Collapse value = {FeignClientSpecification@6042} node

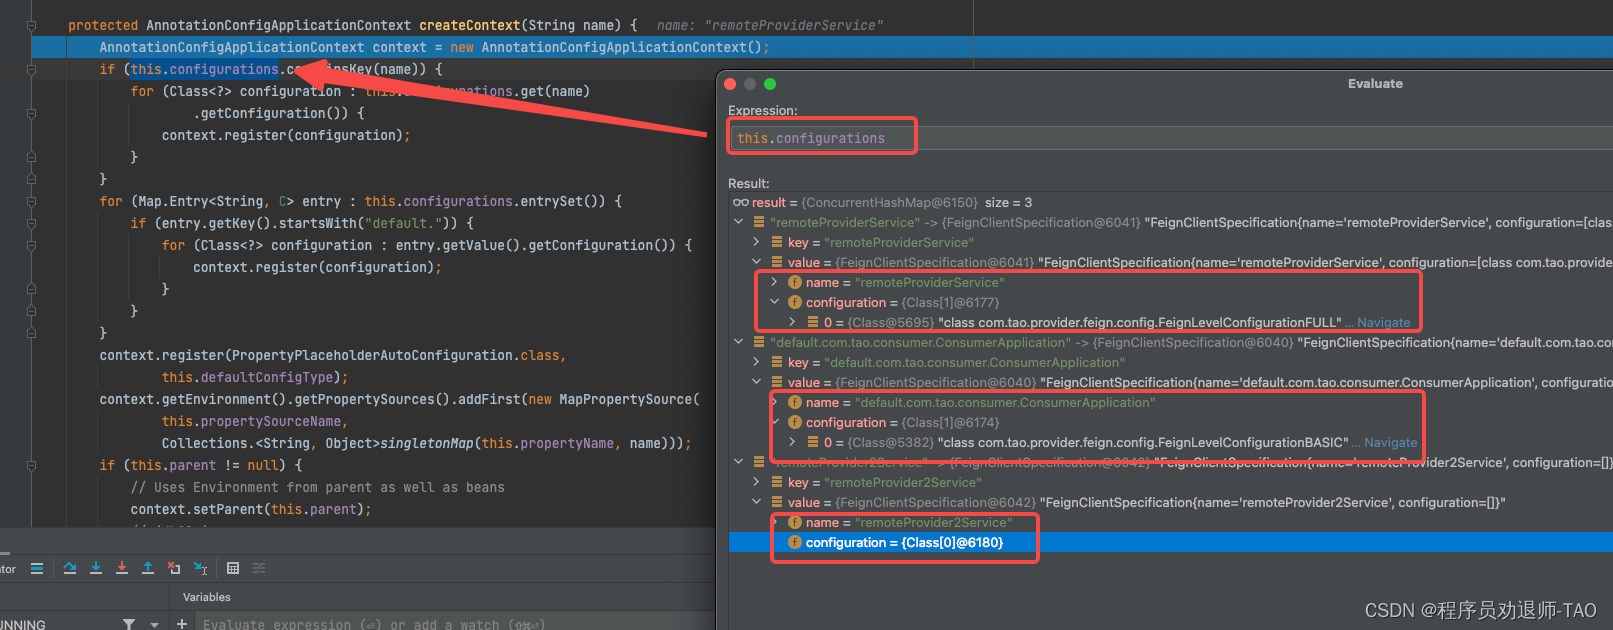point(757,502)
